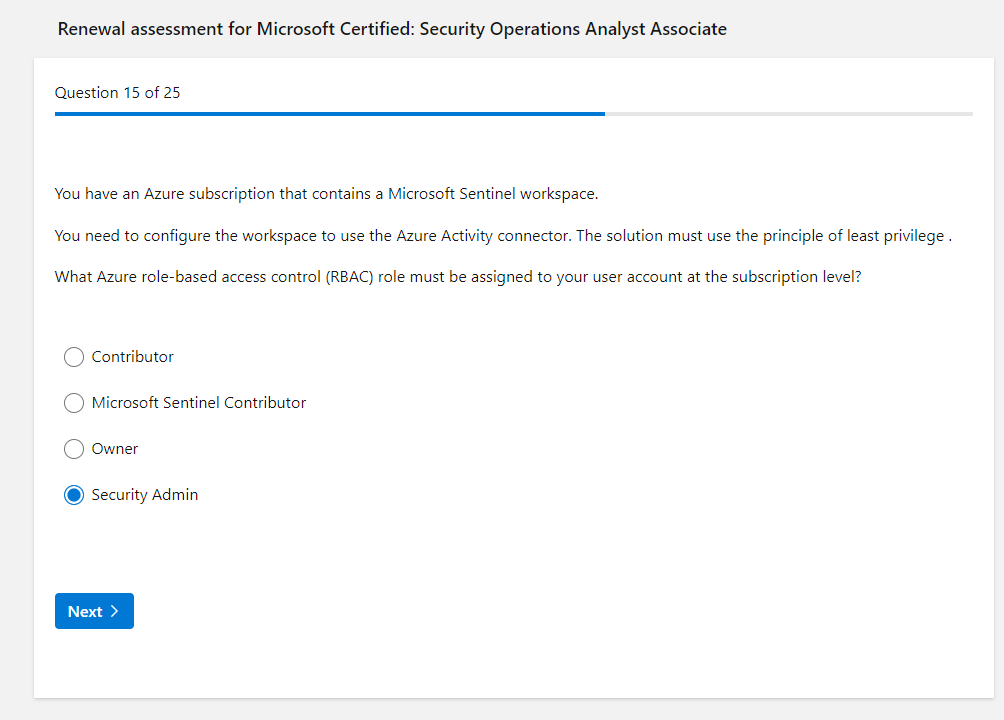Click the sentence about the Azure subscription
Screen dimensions: 1004x720
point(326,194)
